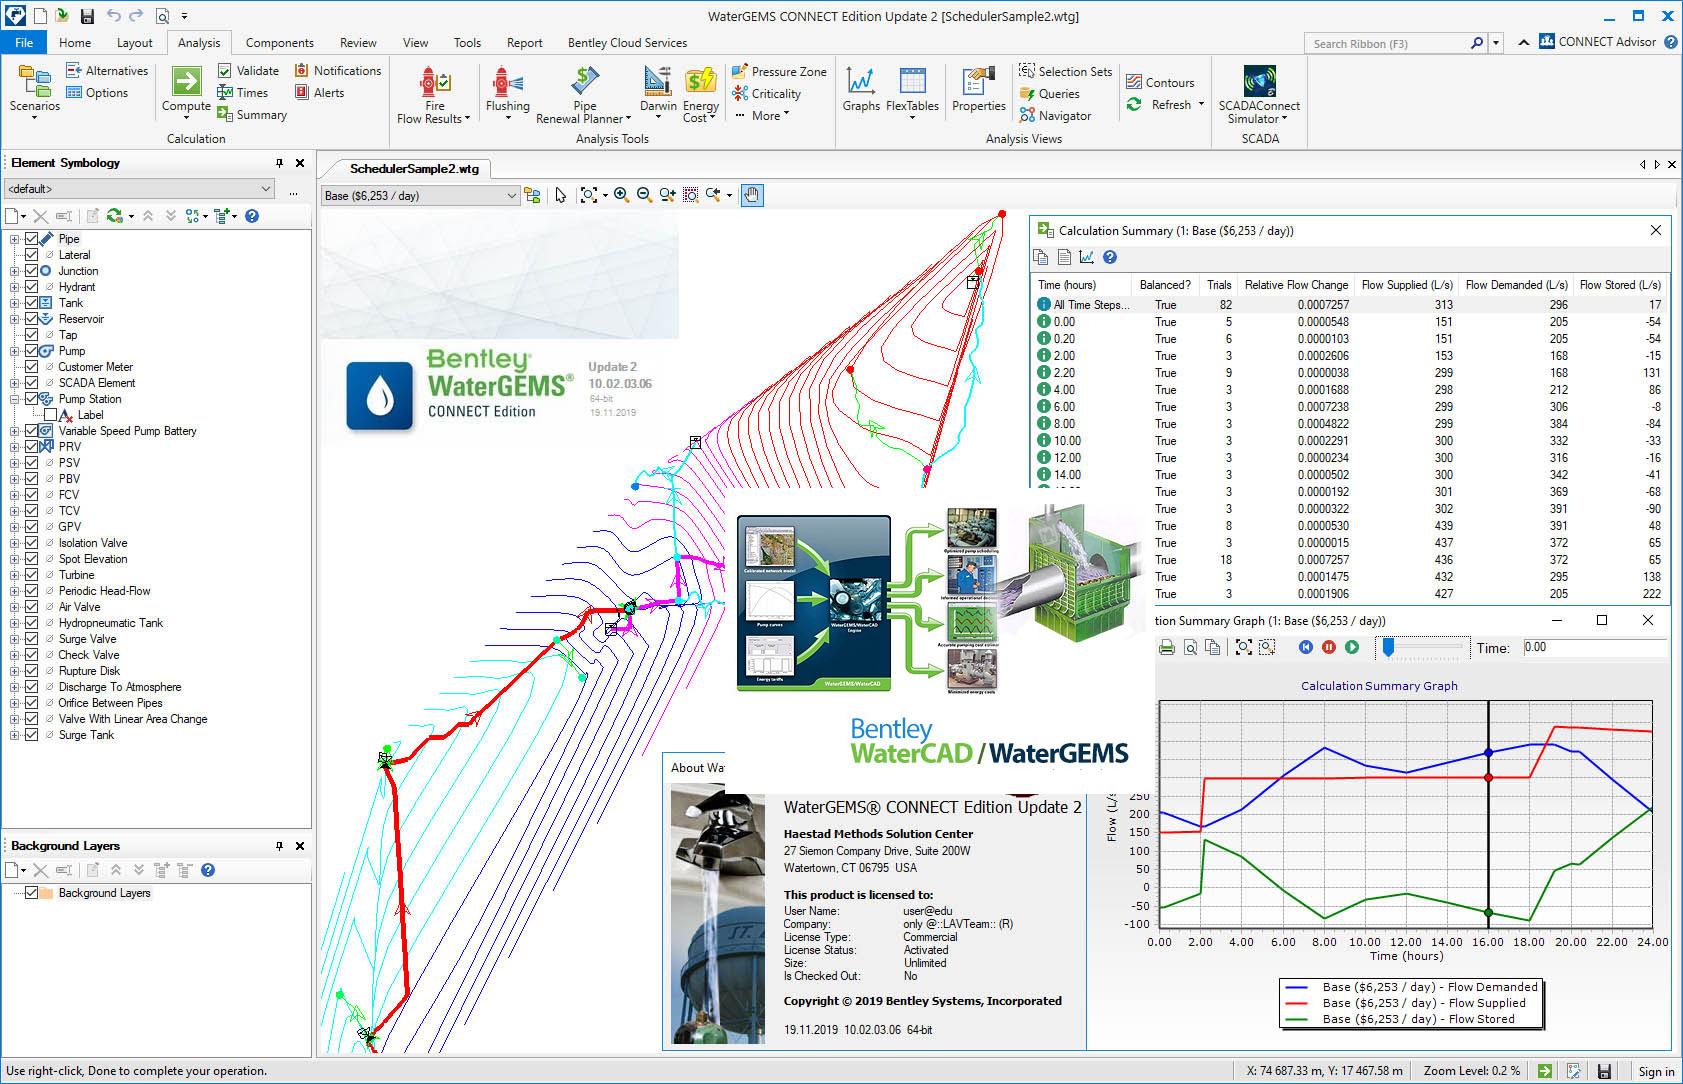Screen dimensions: 1683x1084
Task: Select the SchedulerSample2.wtg document tab
Action: [414, 169]
